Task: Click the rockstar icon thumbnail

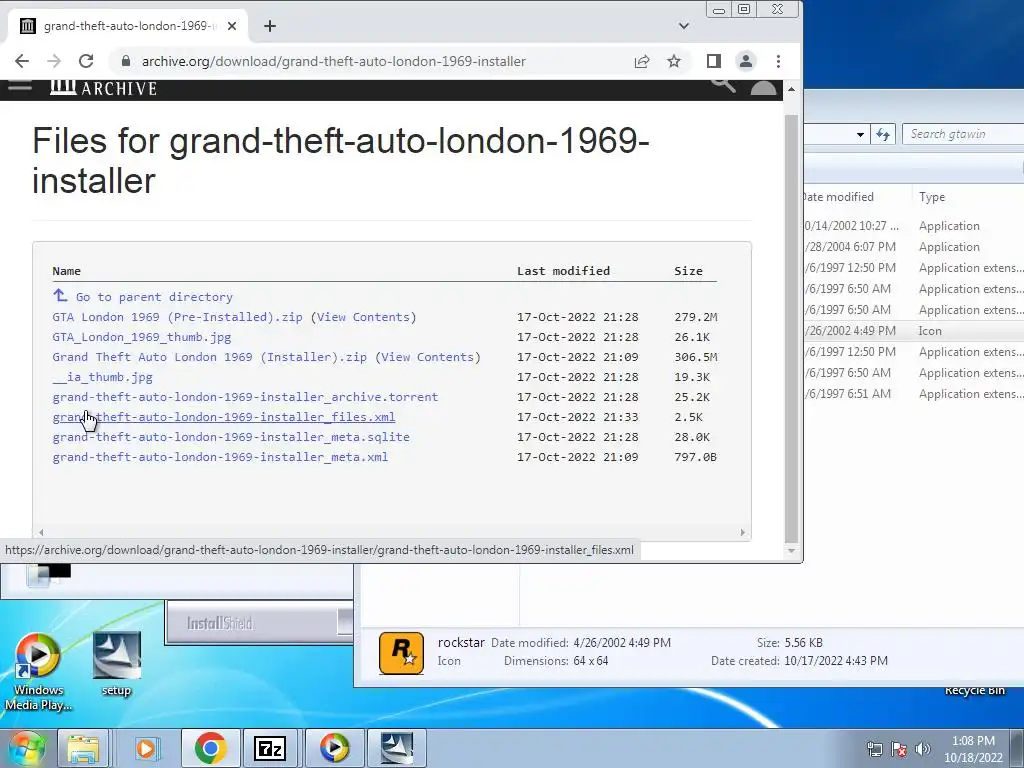Action: tap(401, 652)
